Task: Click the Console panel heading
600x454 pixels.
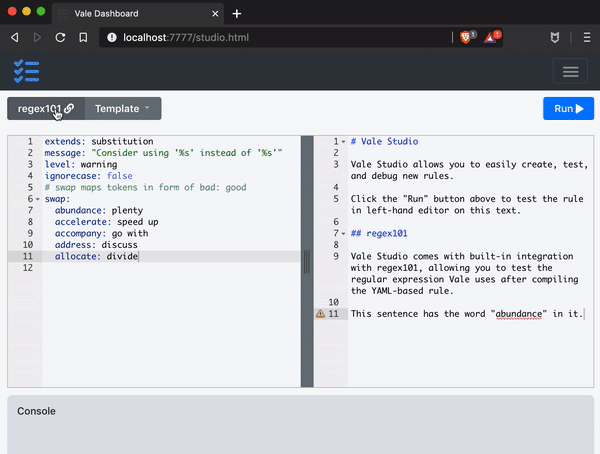Action: tap(36, 411)
